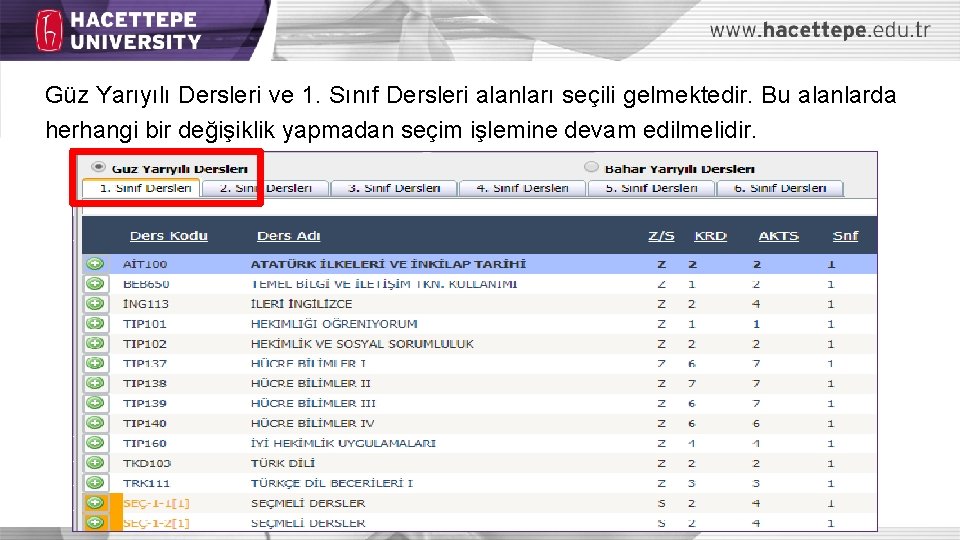The height and width of the screenshot is (540, 960).
Task: Click the HÜCRE BİLİMLER II course name
Action: coord(310,383)
